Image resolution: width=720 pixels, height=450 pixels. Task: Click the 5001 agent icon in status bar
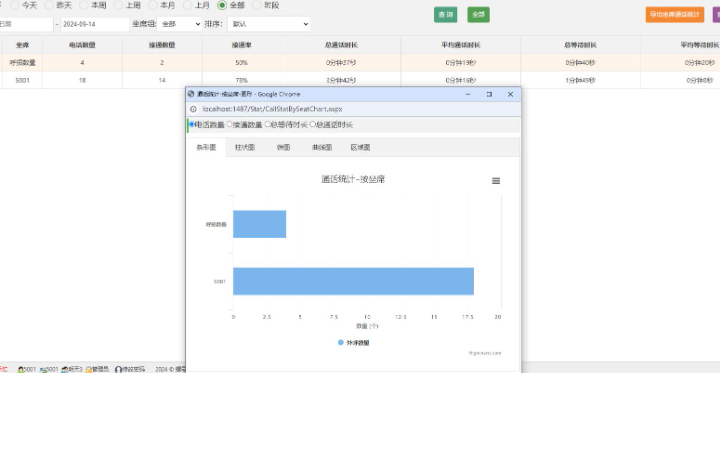(21, 369)
